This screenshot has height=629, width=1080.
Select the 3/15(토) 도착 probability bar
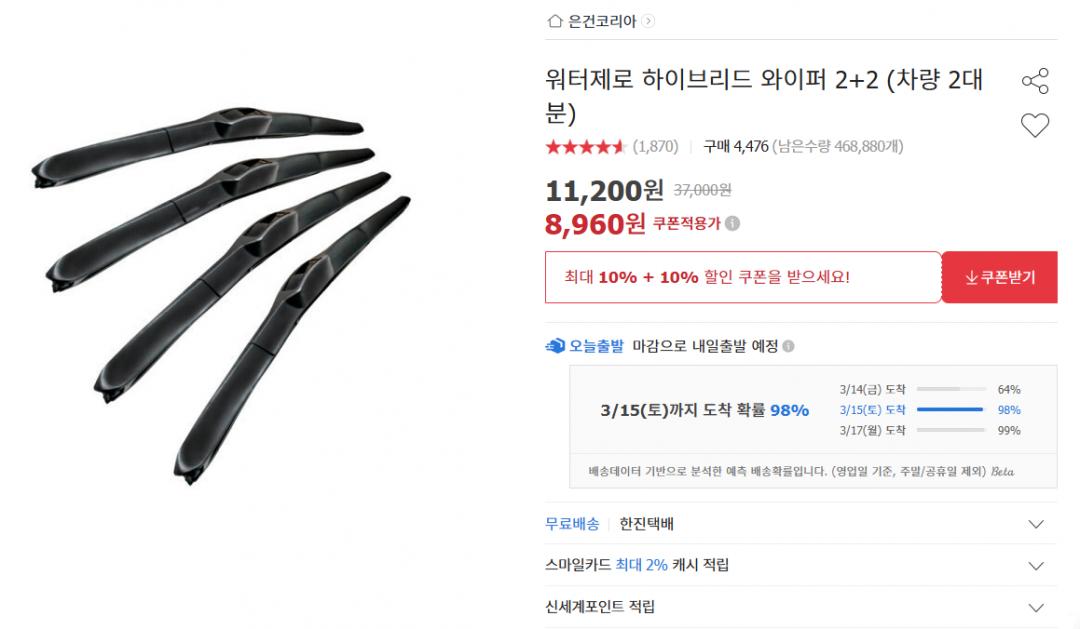[x=949, y=410]
